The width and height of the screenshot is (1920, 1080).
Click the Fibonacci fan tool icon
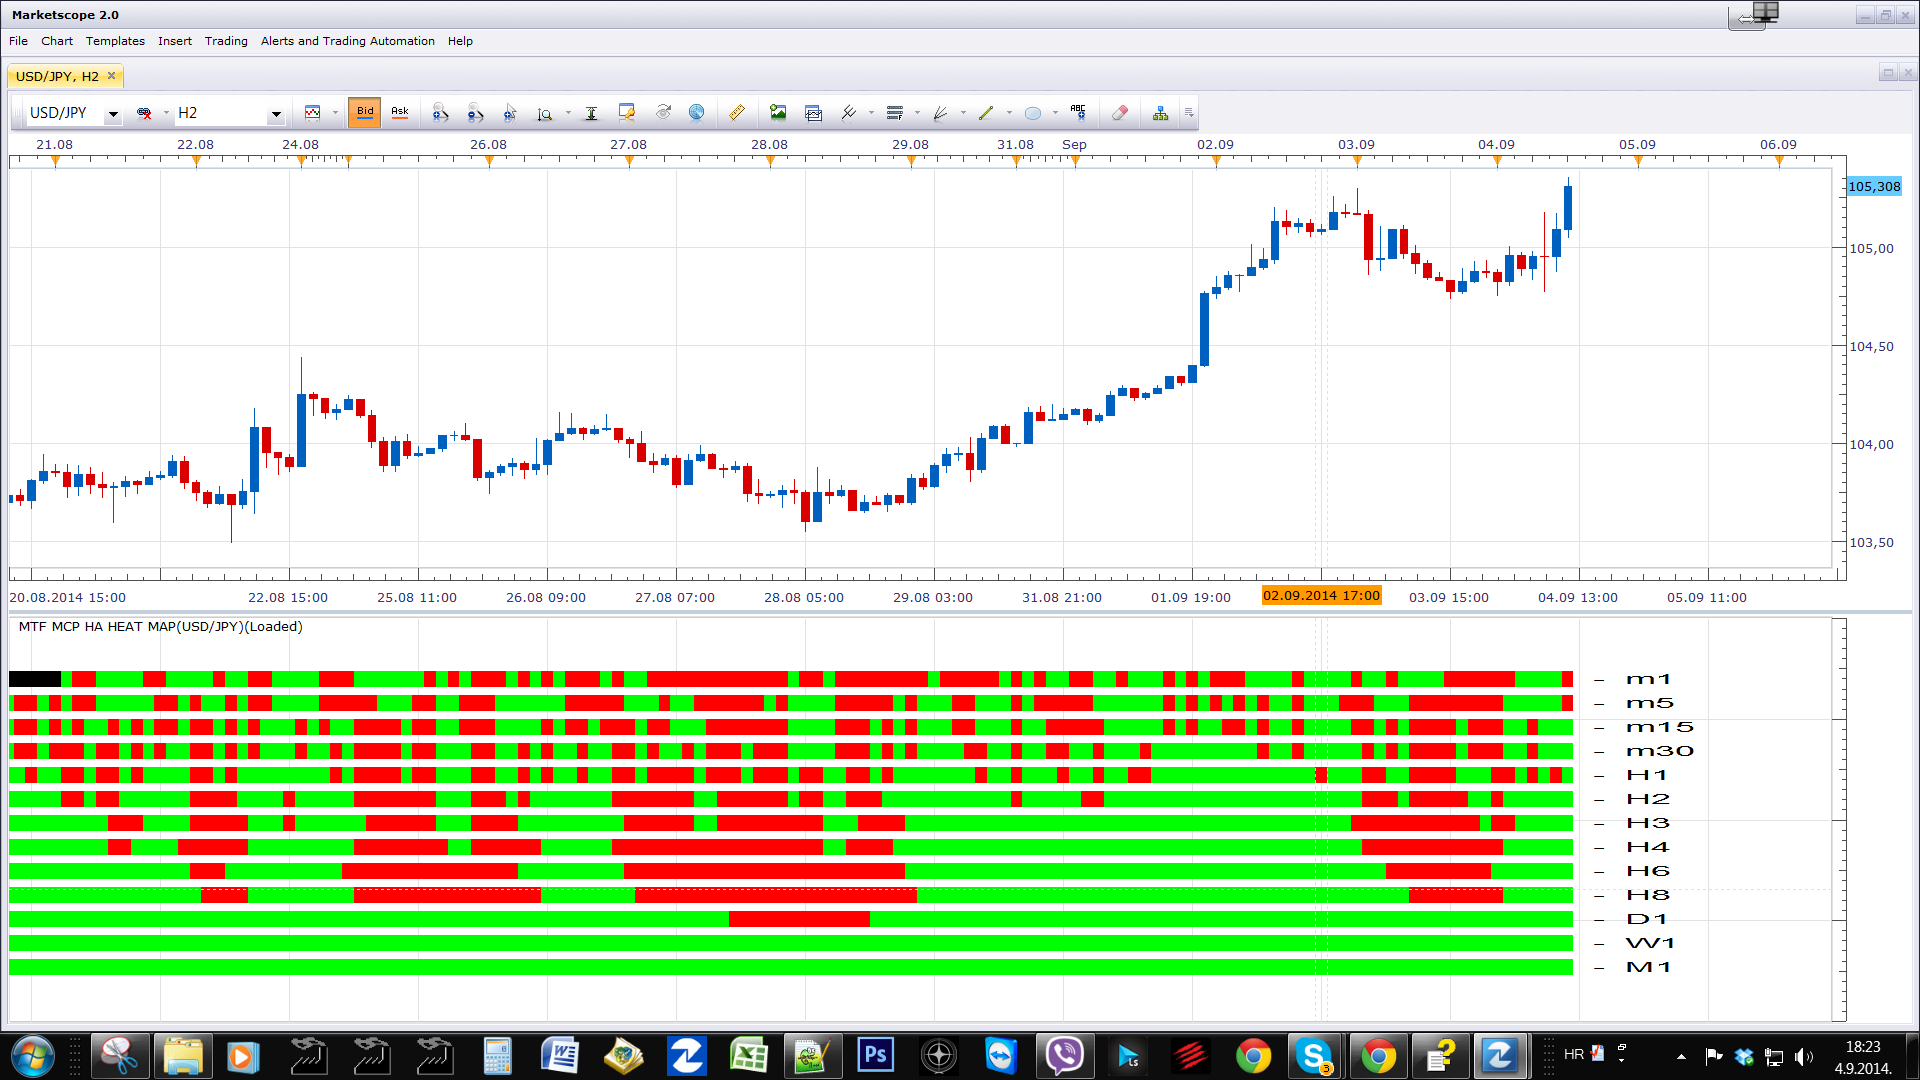tap(940, 113)
